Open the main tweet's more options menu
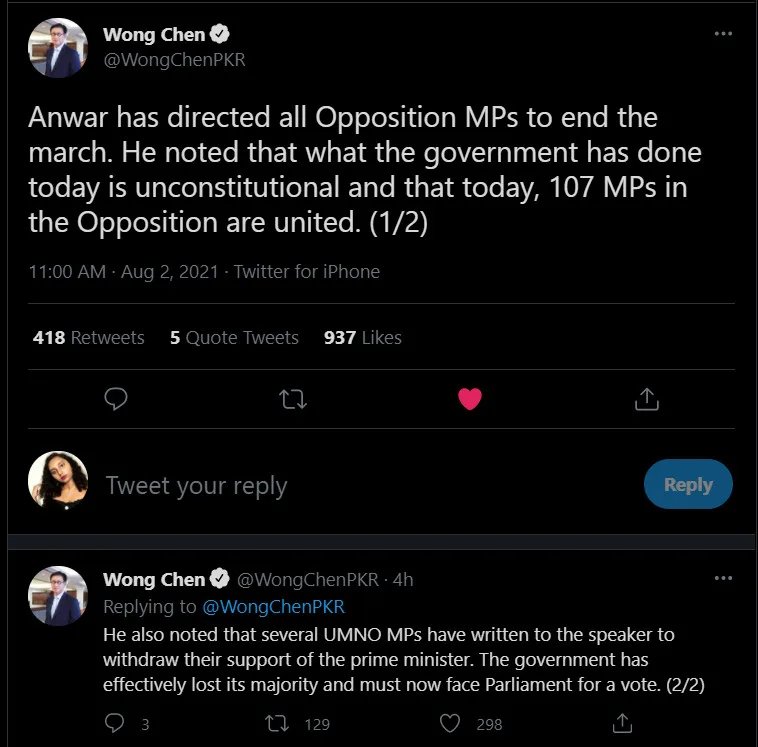 pyautogui.click(x=723, y=34)
